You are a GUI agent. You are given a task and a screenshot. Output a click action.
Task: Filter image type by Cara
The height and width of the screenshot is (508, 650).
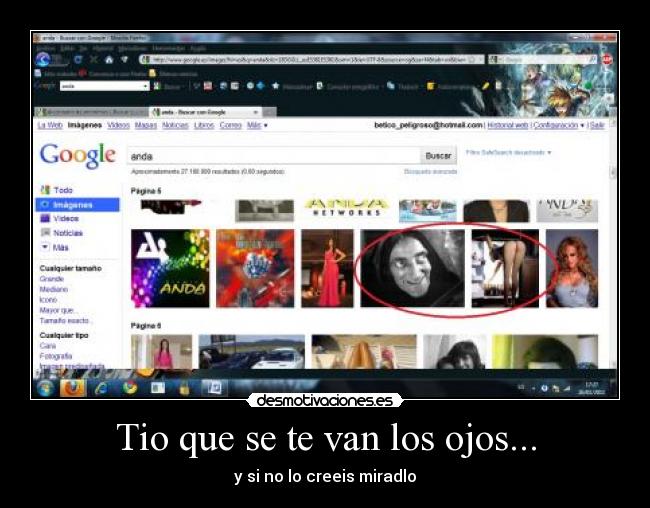tap(48, 345)
